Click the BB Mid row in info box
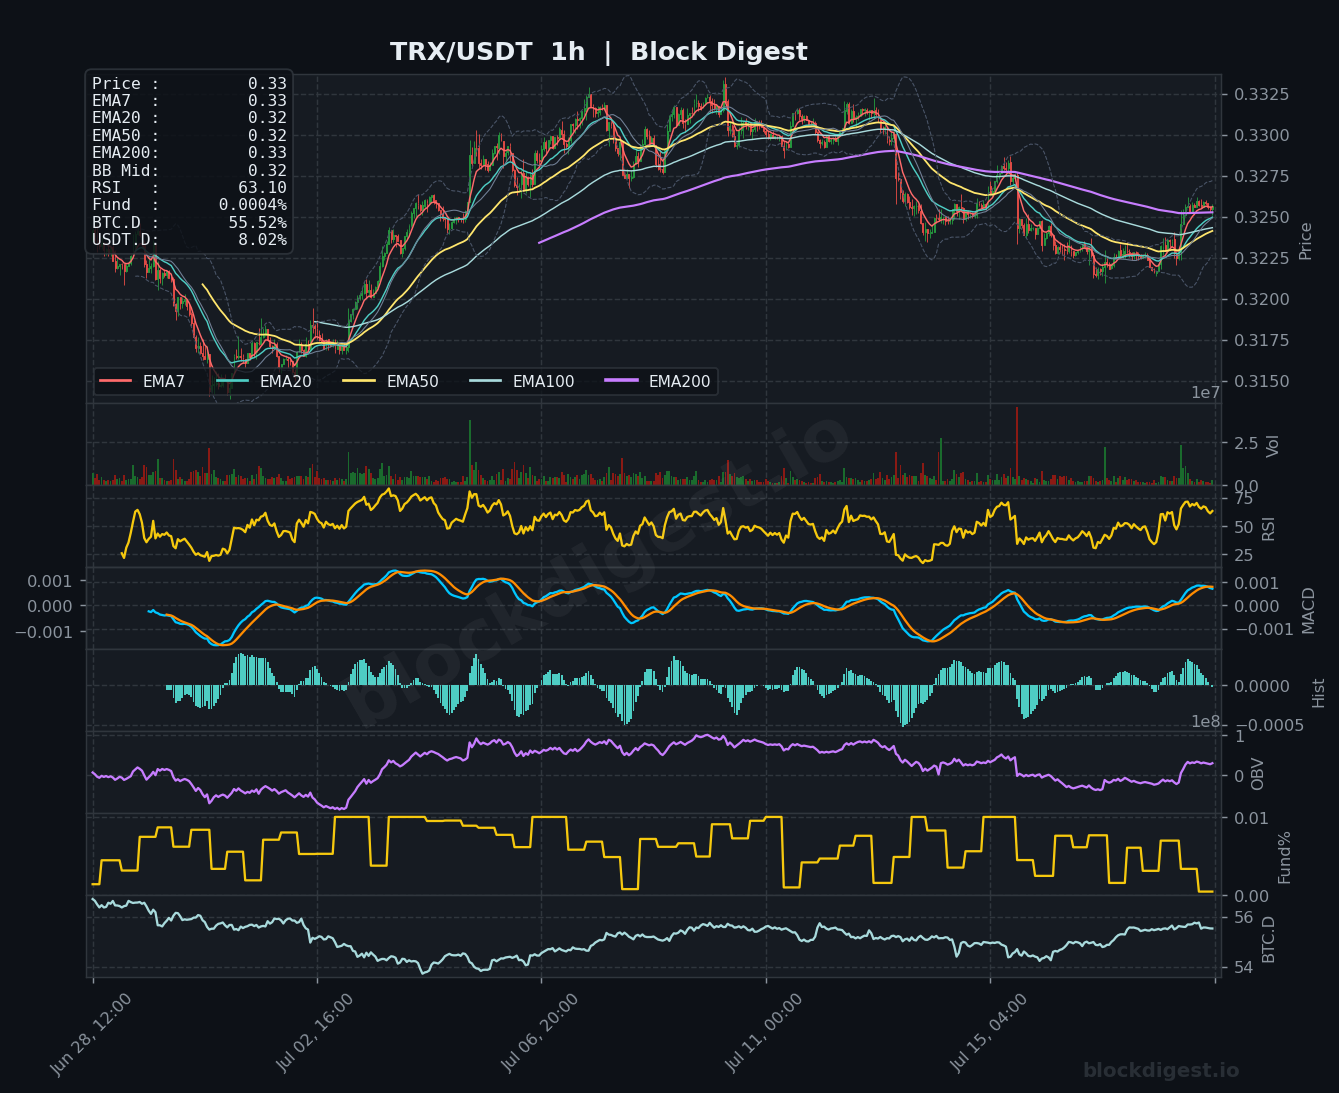Screen dimensions: 1339x1093 click(x=189, y=170)
